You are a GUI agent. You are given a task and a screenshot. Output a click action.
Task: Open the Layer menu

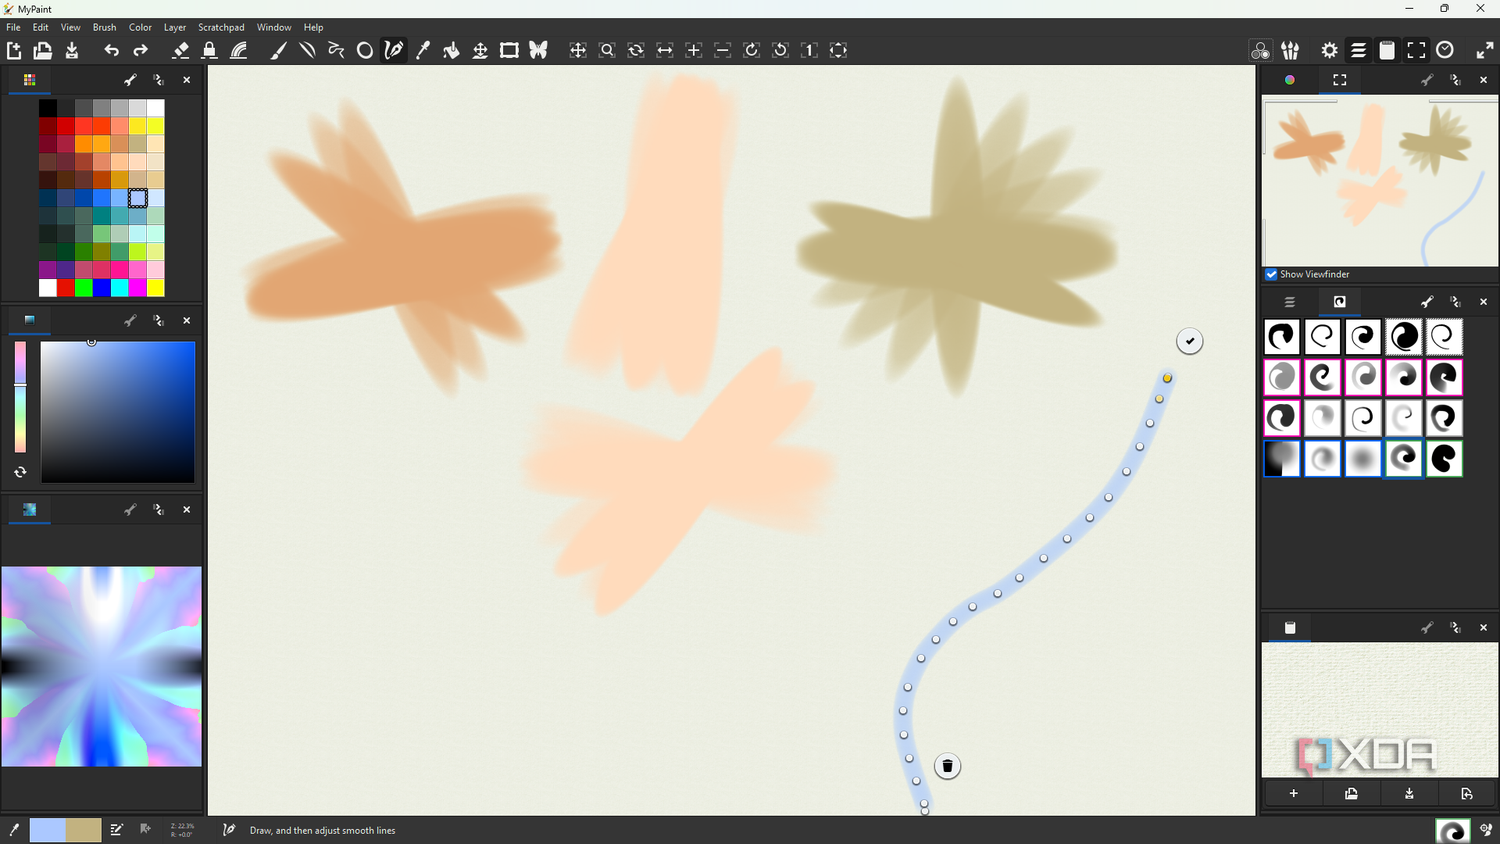[175, 27]
